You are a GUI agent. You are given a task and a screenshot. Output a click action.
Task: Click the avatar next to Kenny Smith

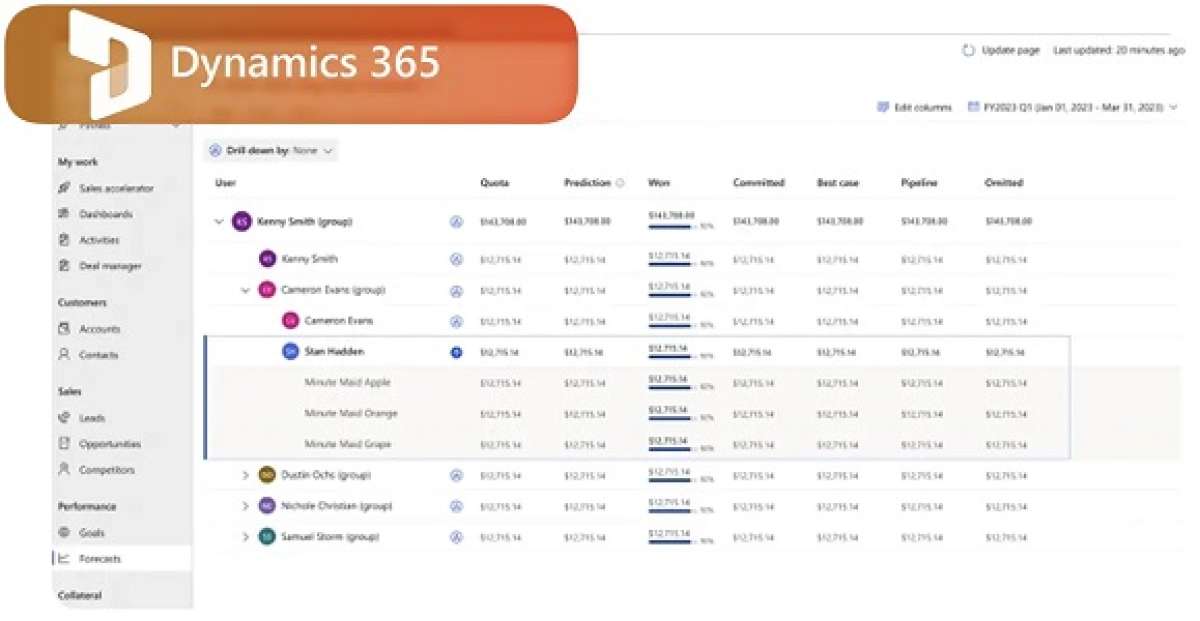[x=267, y=259]
